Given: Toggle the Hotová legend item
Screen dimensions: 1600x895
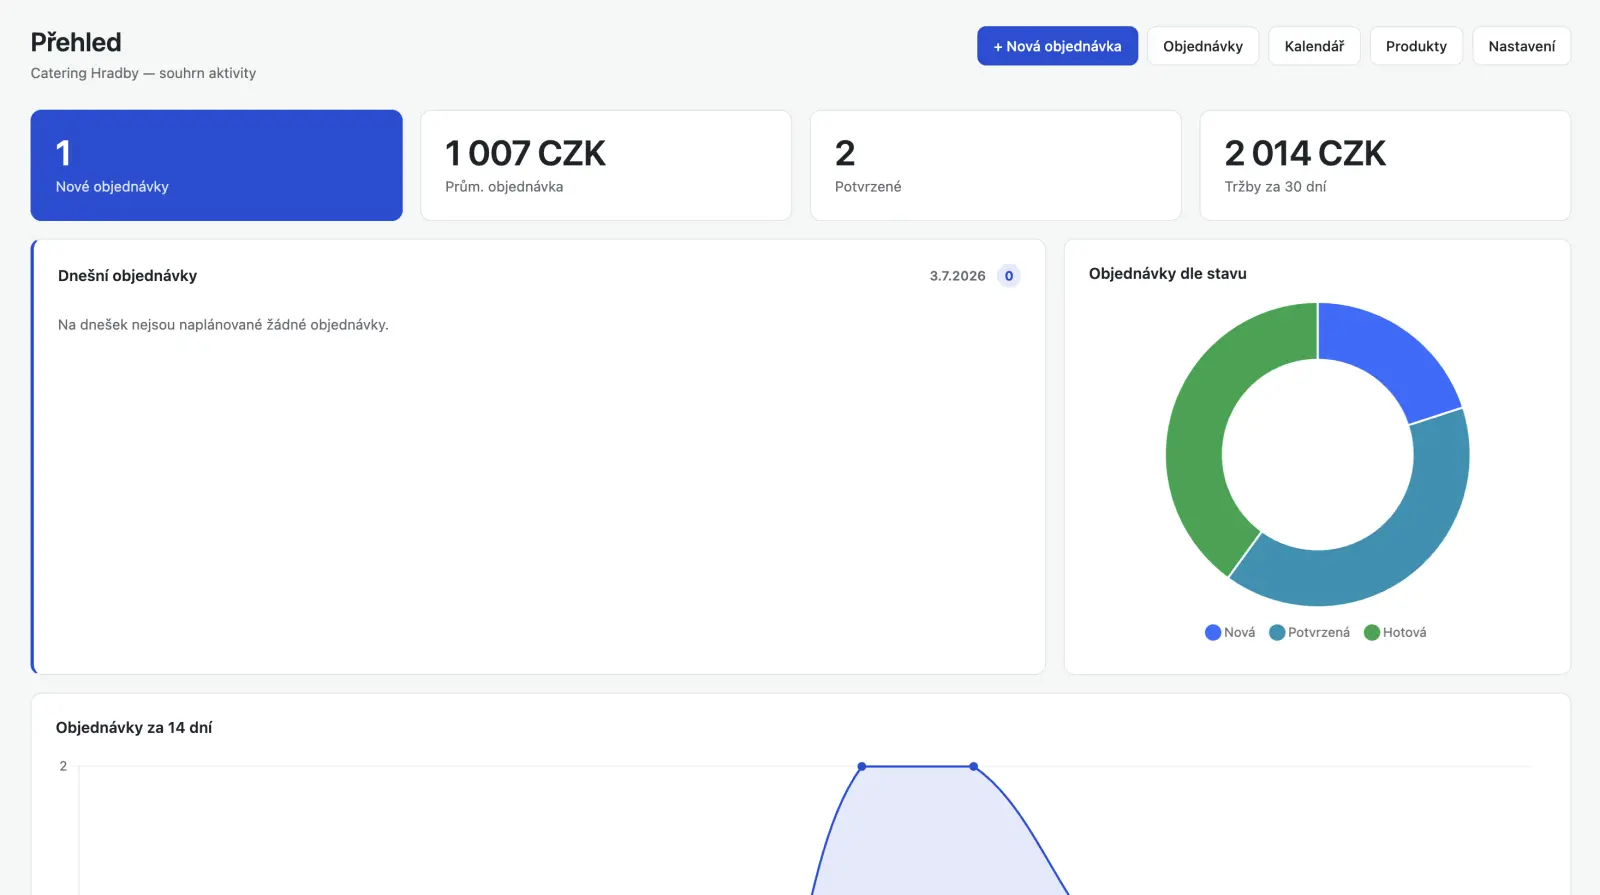Looking at the screenshot, I should coord(1395,632).
